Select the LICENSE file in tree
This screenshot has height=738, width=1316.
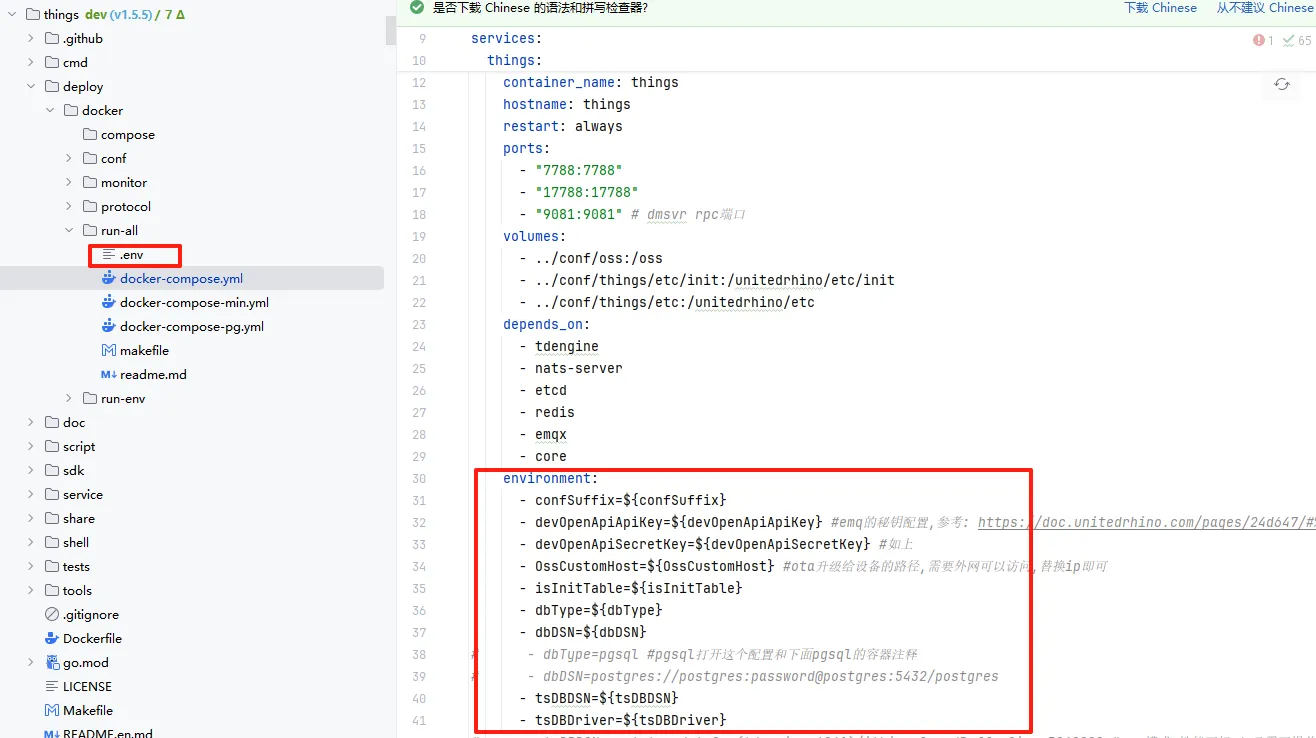pos(87,687)
